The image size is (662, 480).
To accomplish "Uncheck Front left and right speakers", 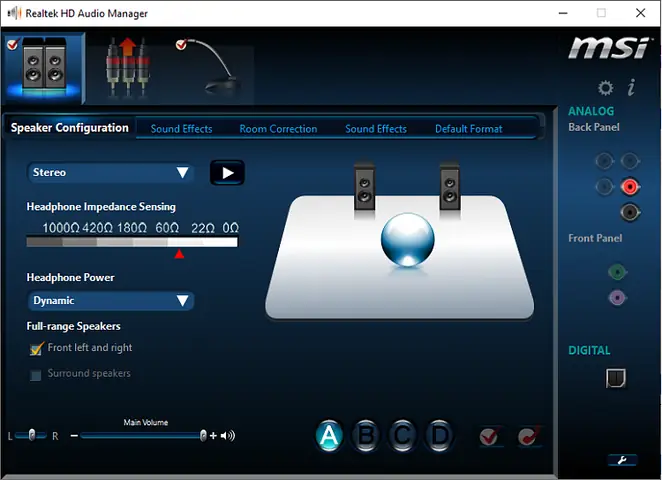I will (36, 349).
